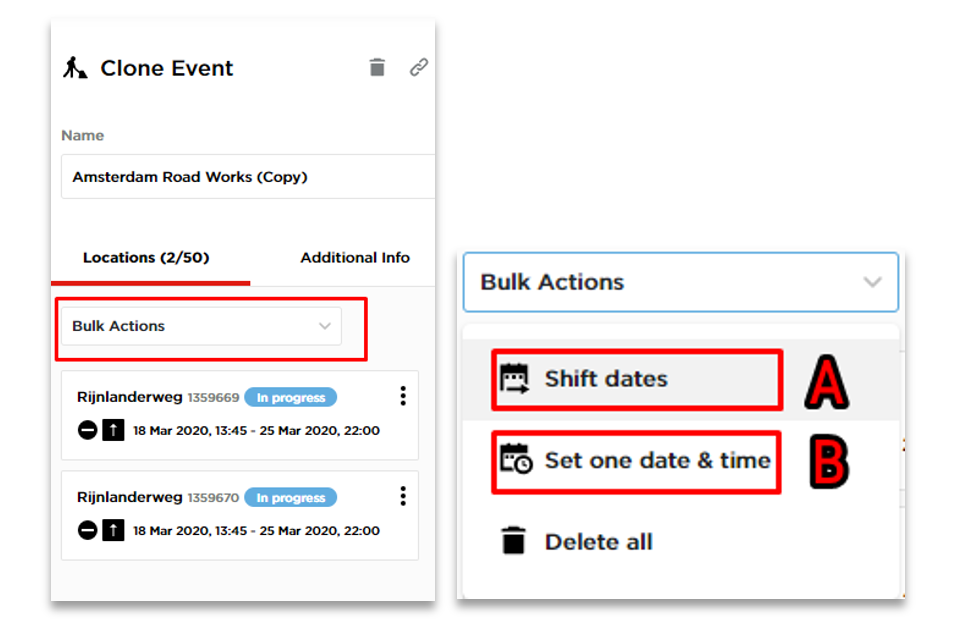The image size is (957, 630).
Task: Click road-closed icon on location 1359670
Action: click(87, 530)
